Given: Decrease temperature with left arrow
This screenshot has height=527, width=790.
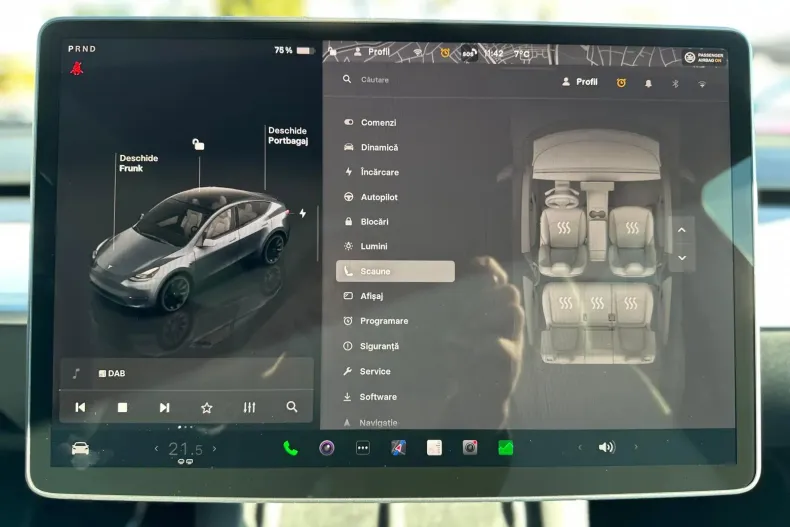Looking at the screenshot, I should click(x=156, y=448).
